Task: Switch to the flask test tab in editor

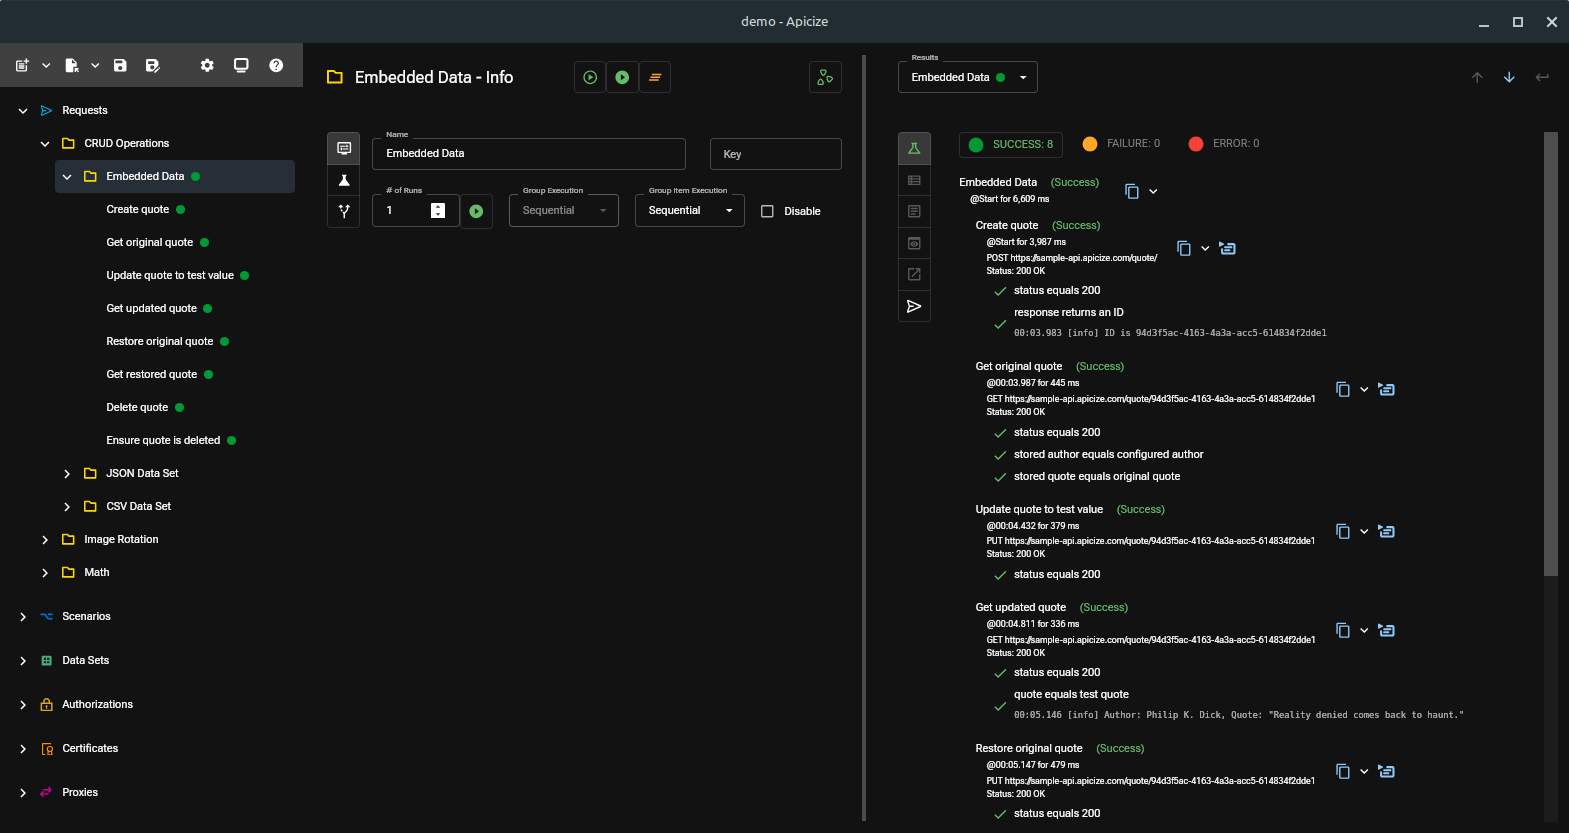Action: coord(344,180)
